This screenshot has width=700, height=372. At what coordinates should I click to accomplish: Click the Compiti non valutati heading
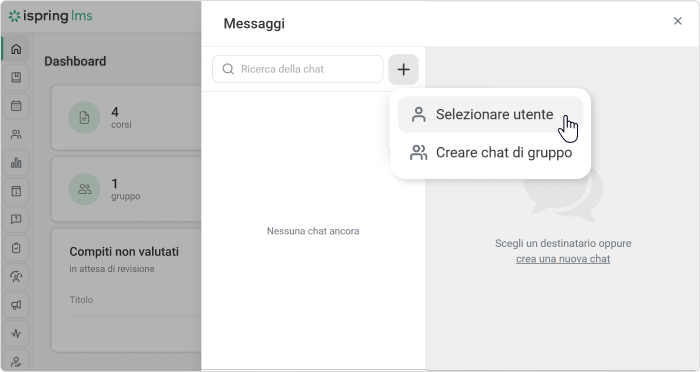pyautogui.click(x=124, y=252)
